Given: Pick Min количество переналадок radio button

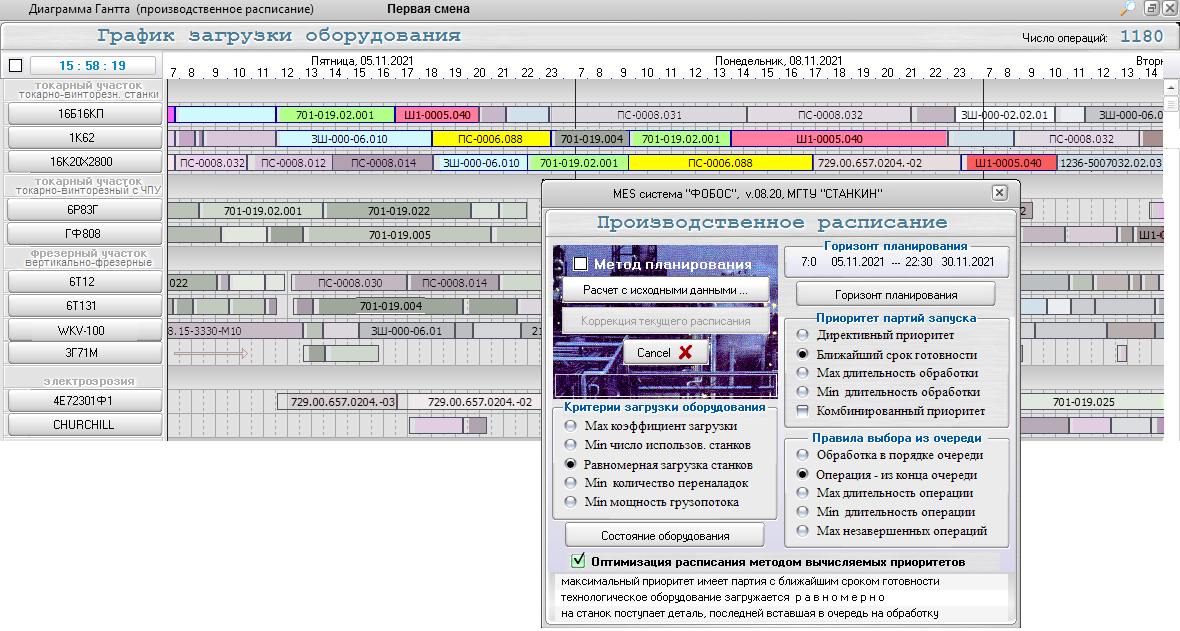Looking at the screenshot, I should point(571,483).
